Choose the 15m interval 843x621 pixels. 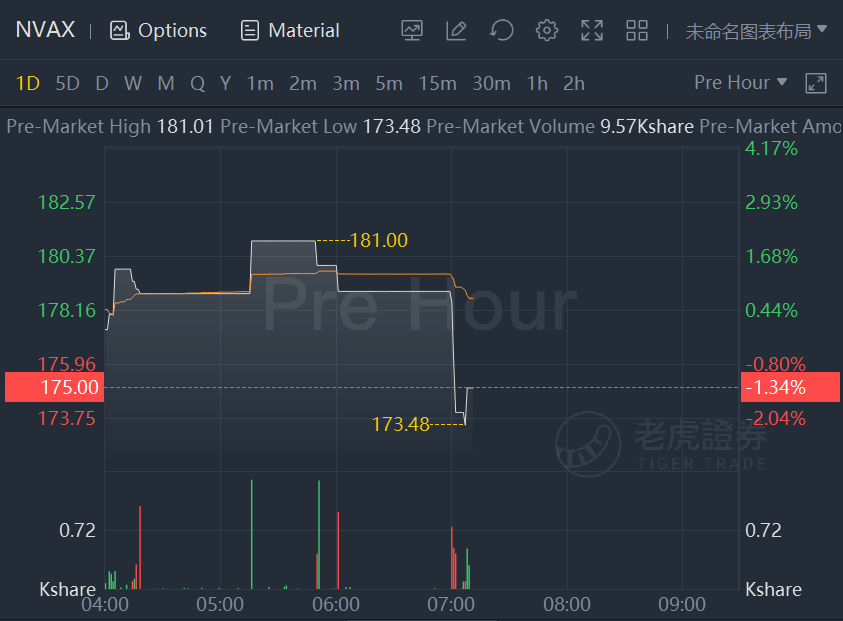437,83
